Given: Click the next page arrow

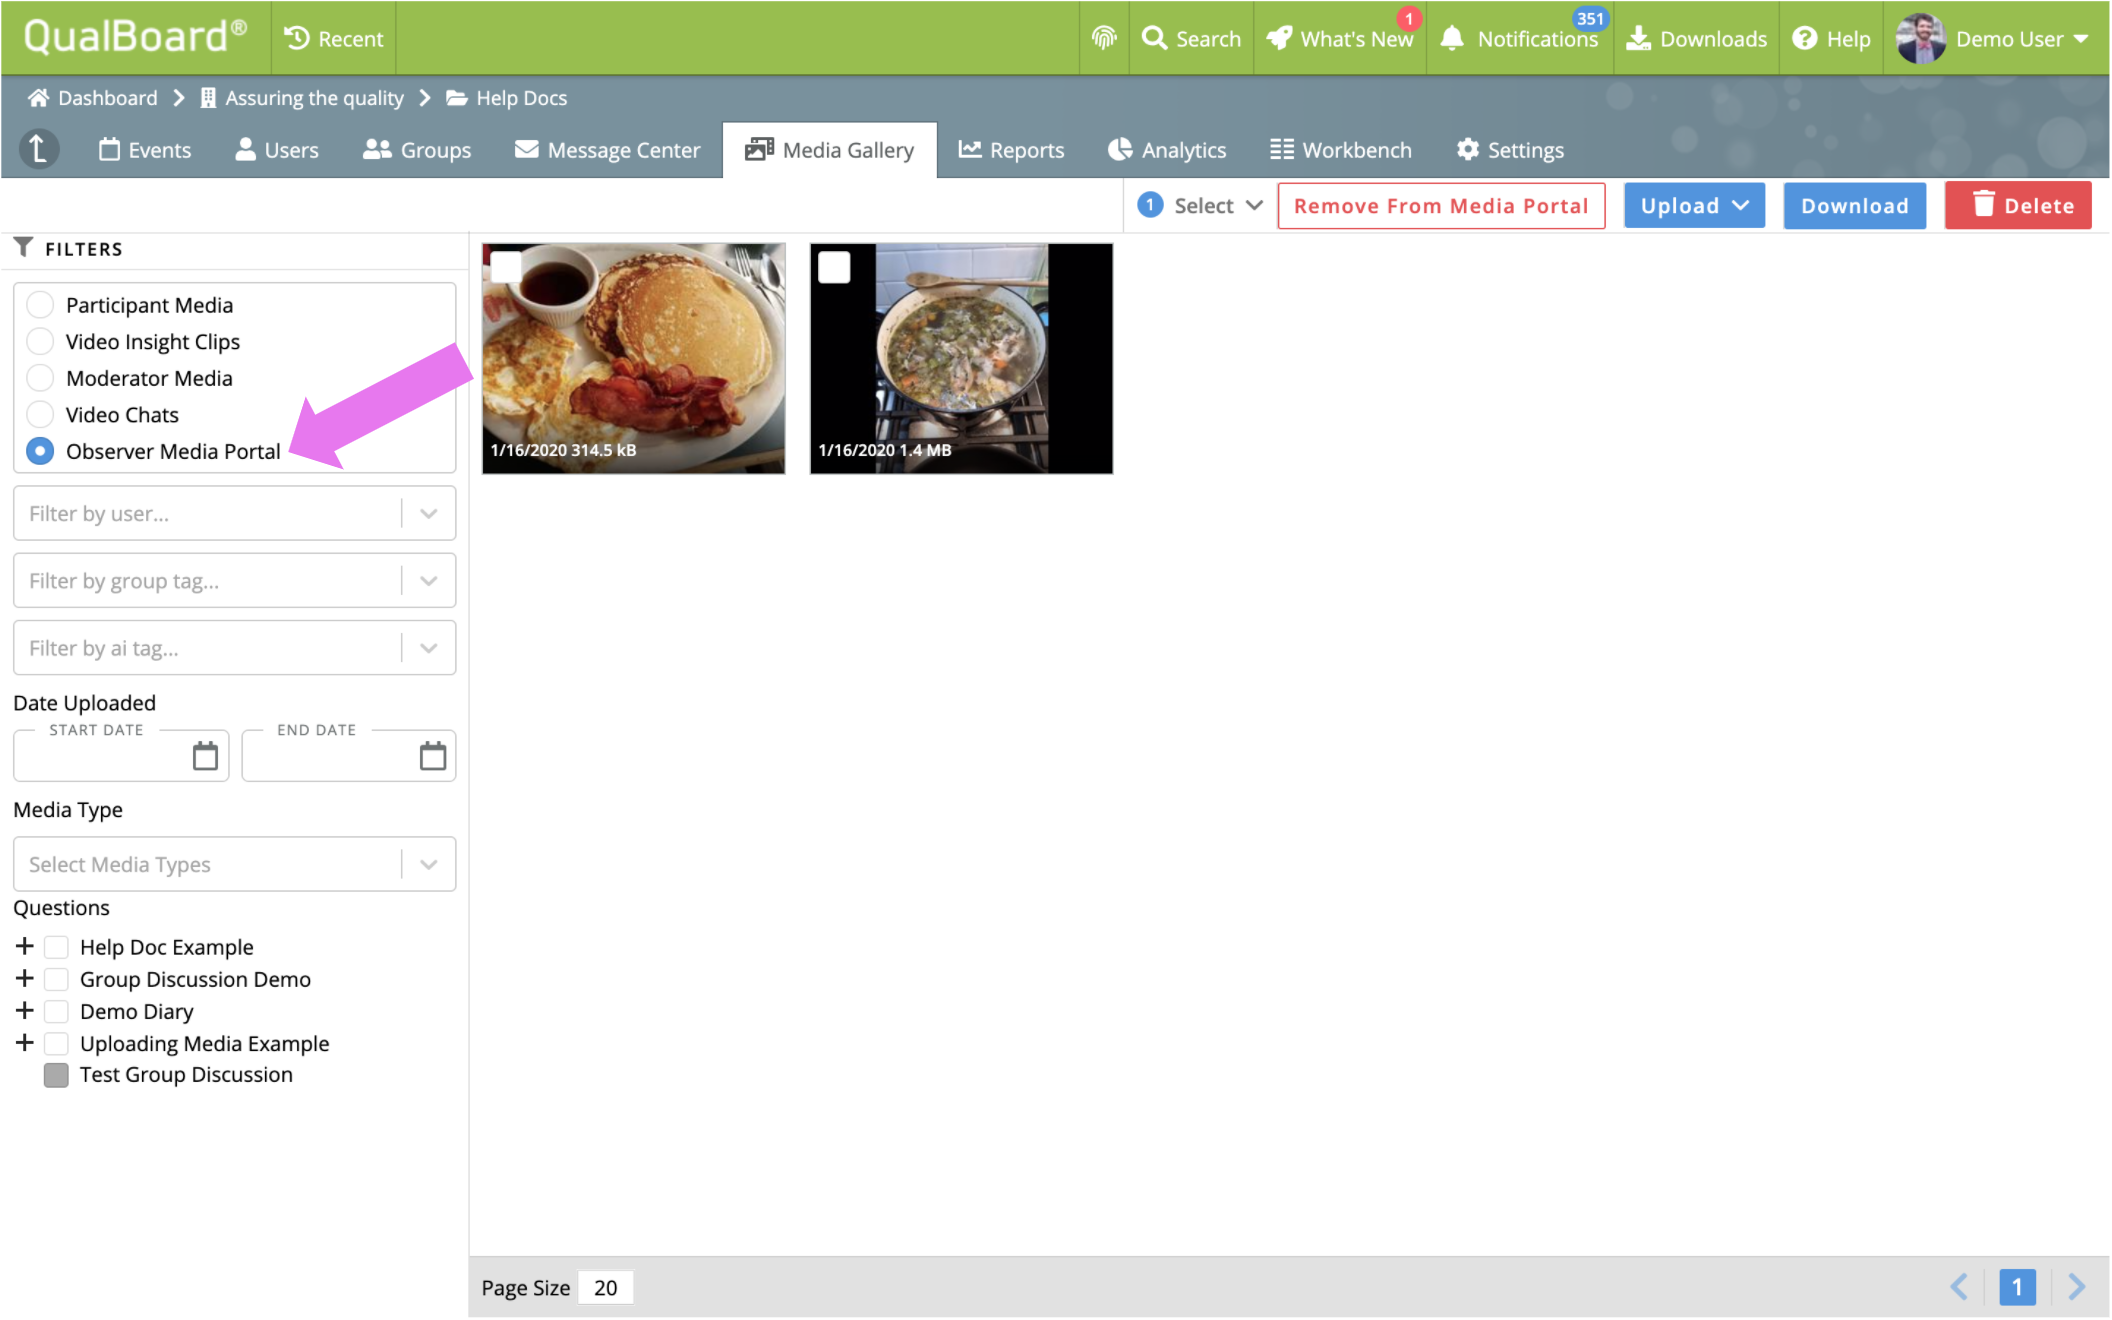Looking at the screenshot, I should tap(2076, 1286).
